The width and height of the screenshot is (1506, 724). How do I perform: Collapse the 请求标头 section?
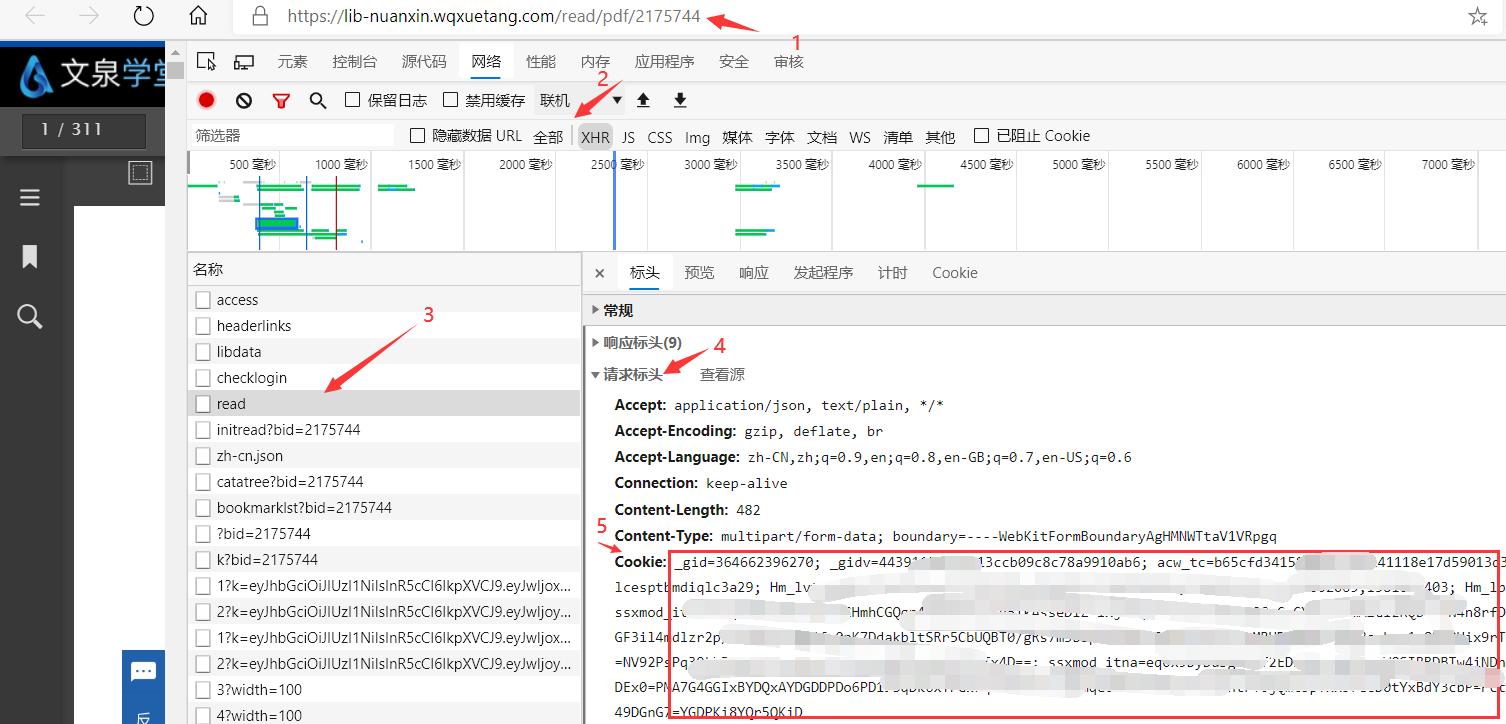[x=627, y=375]
